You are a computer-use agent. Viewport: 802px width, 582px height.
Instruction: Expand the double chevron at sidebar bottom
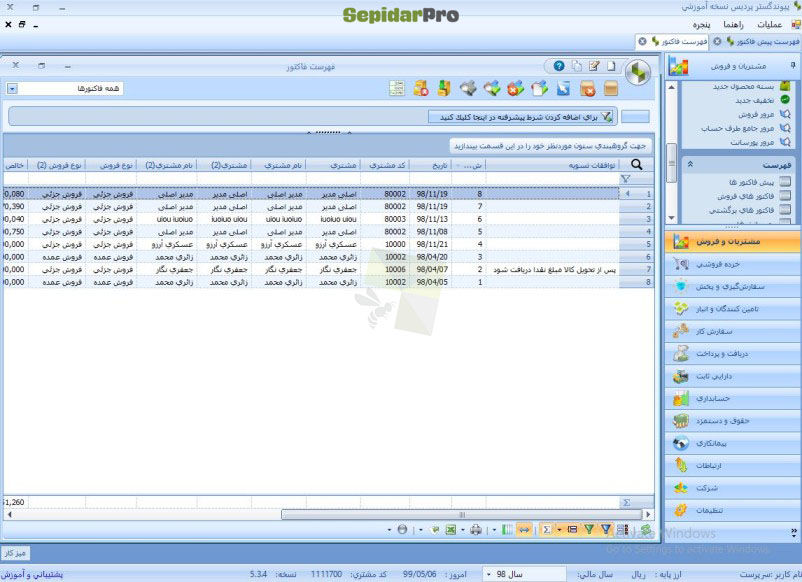point(793,533)
